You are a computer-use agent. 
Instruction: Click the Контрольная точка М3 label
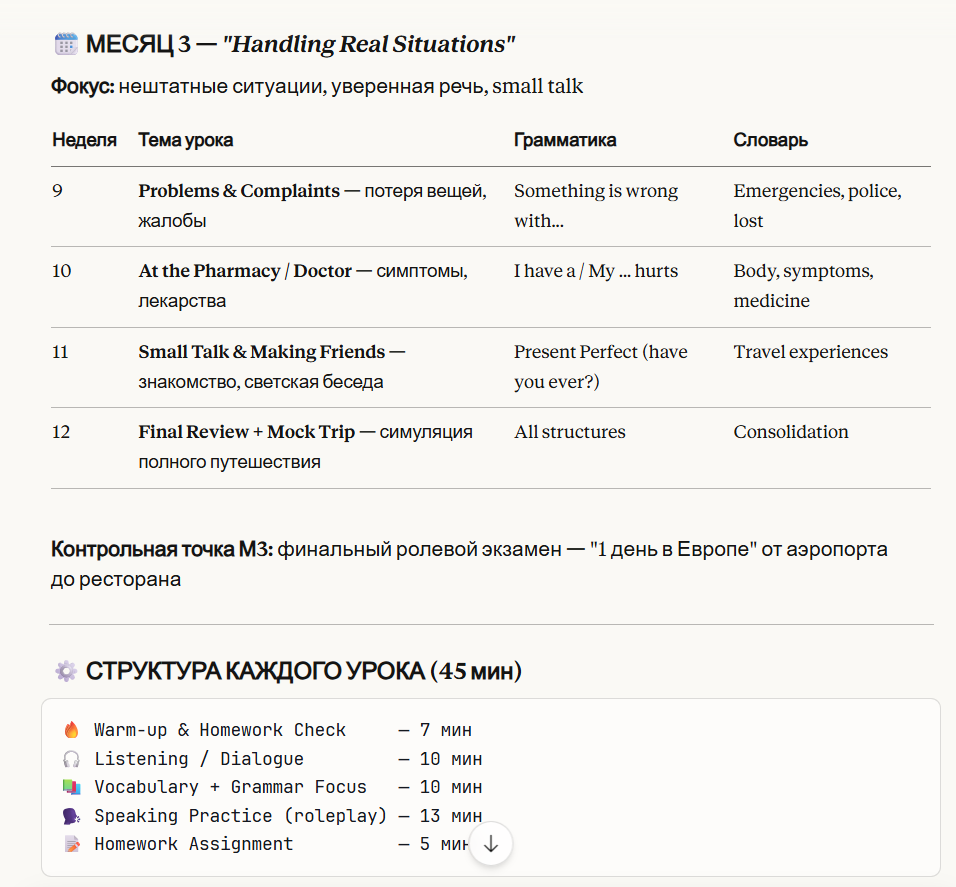click(161, 549)
